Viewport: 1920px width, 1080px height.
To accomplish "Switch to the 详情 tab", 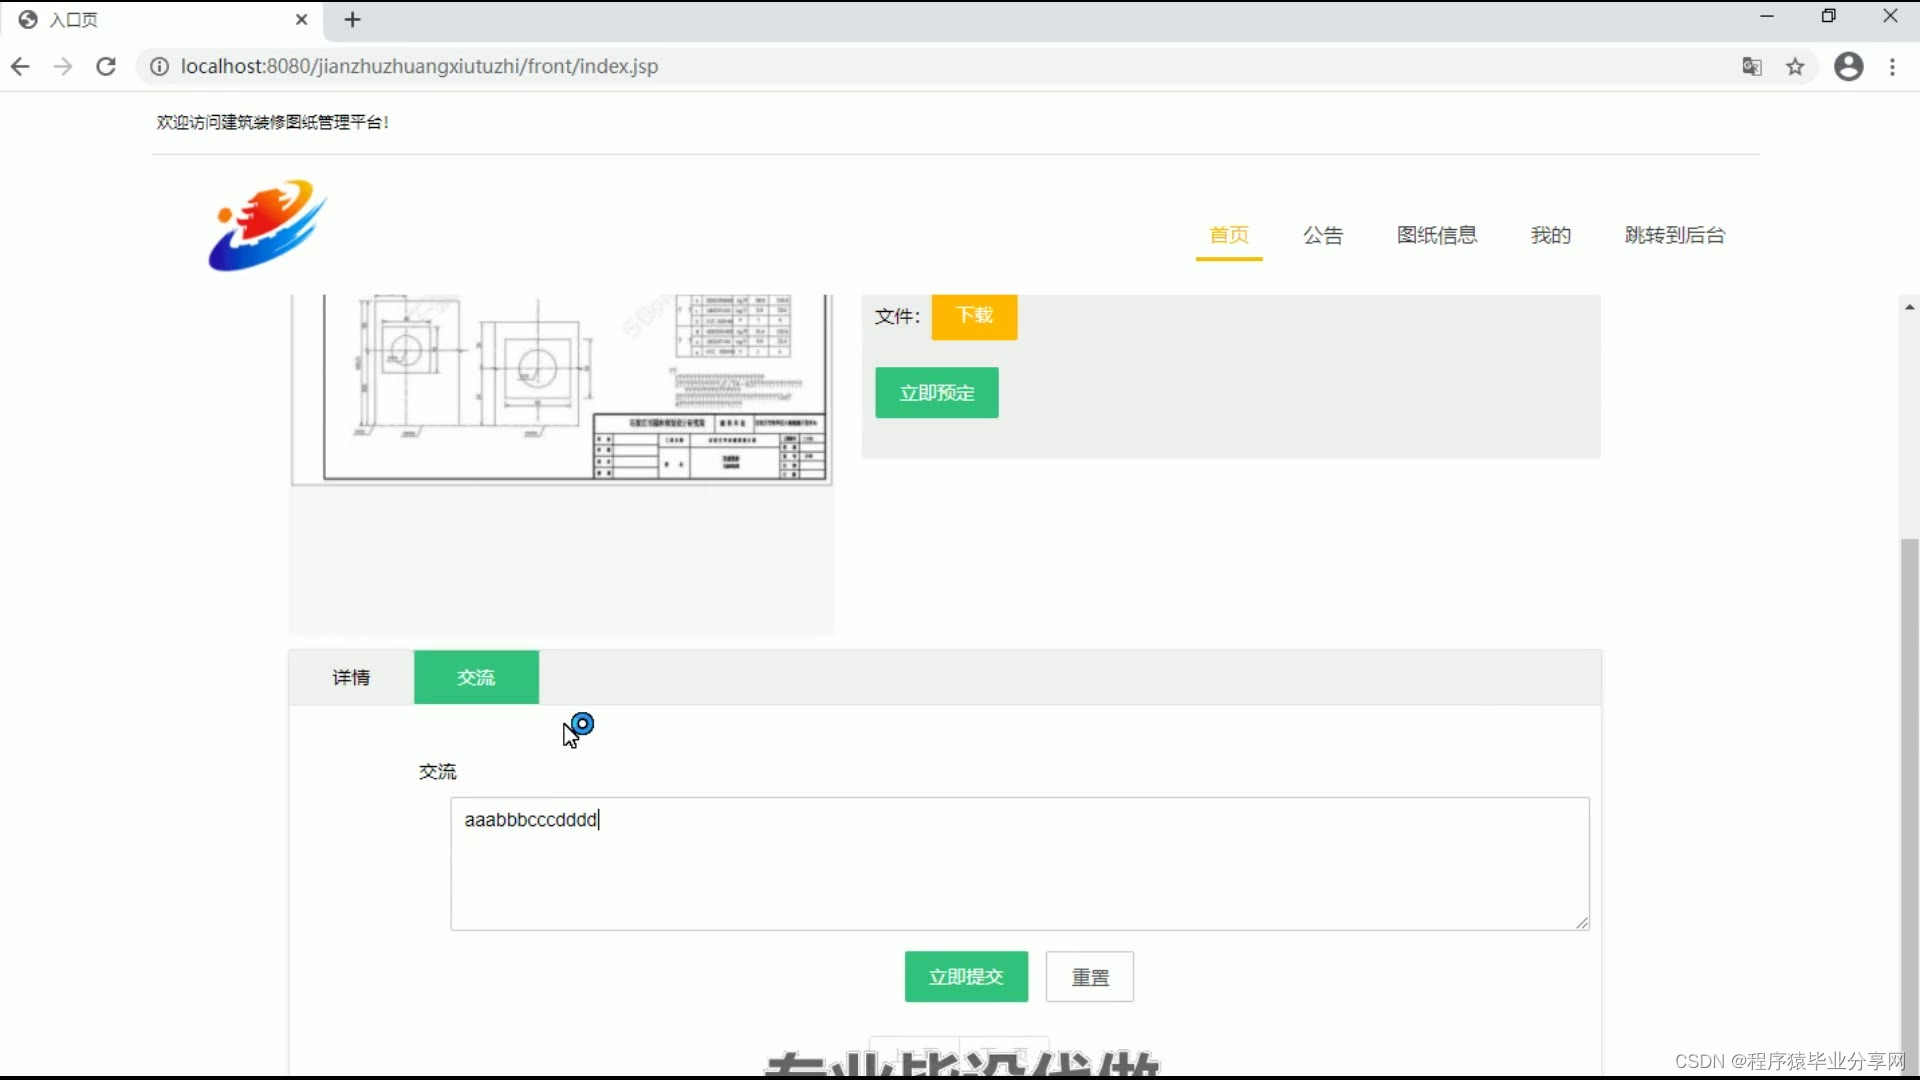I will pyautogui.click(x=351, y=677).
